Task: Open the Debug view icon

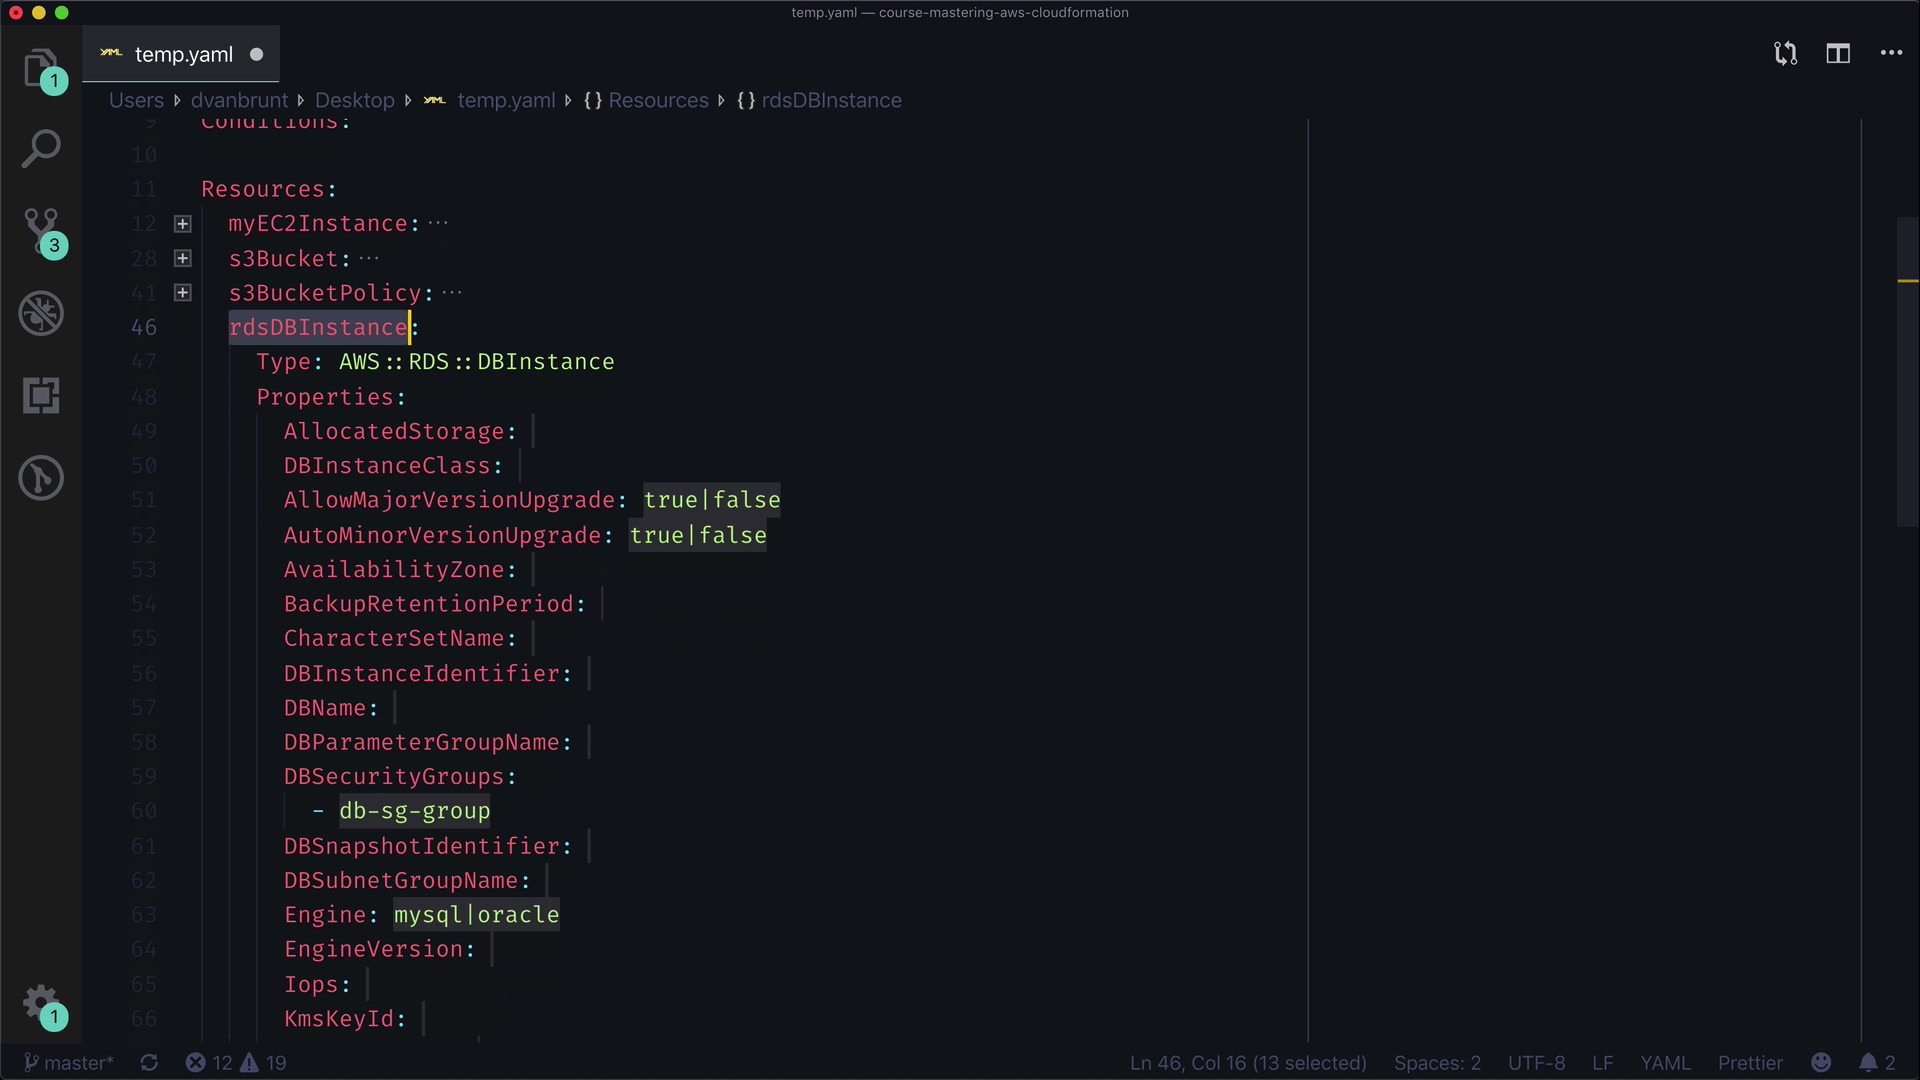Action: point(41,314)
